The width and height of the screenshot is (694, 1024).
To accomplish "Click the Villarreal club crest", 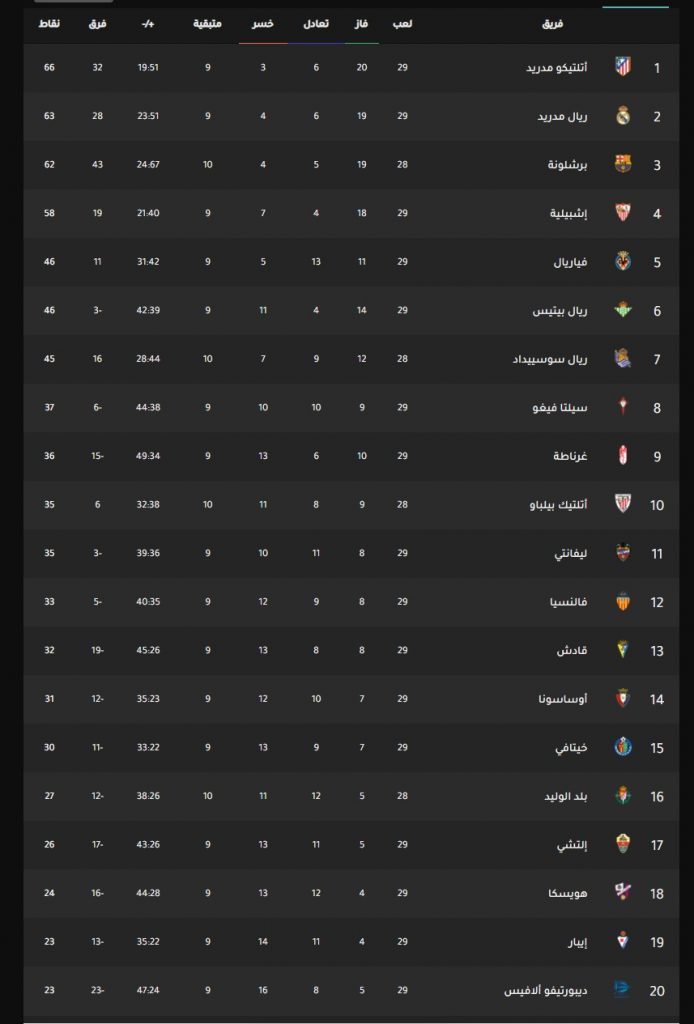I will [623, 261].
